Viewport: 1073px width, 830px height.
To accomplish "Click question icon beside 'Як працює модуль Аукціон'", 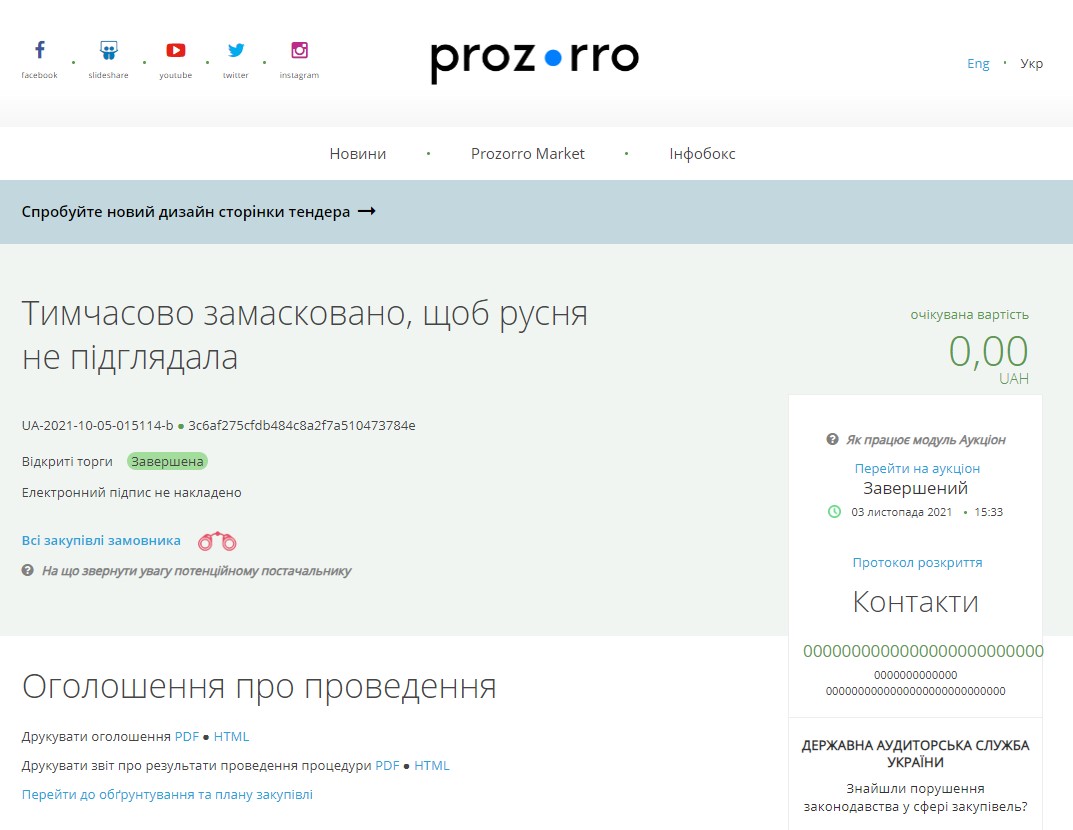I will 832,440.
